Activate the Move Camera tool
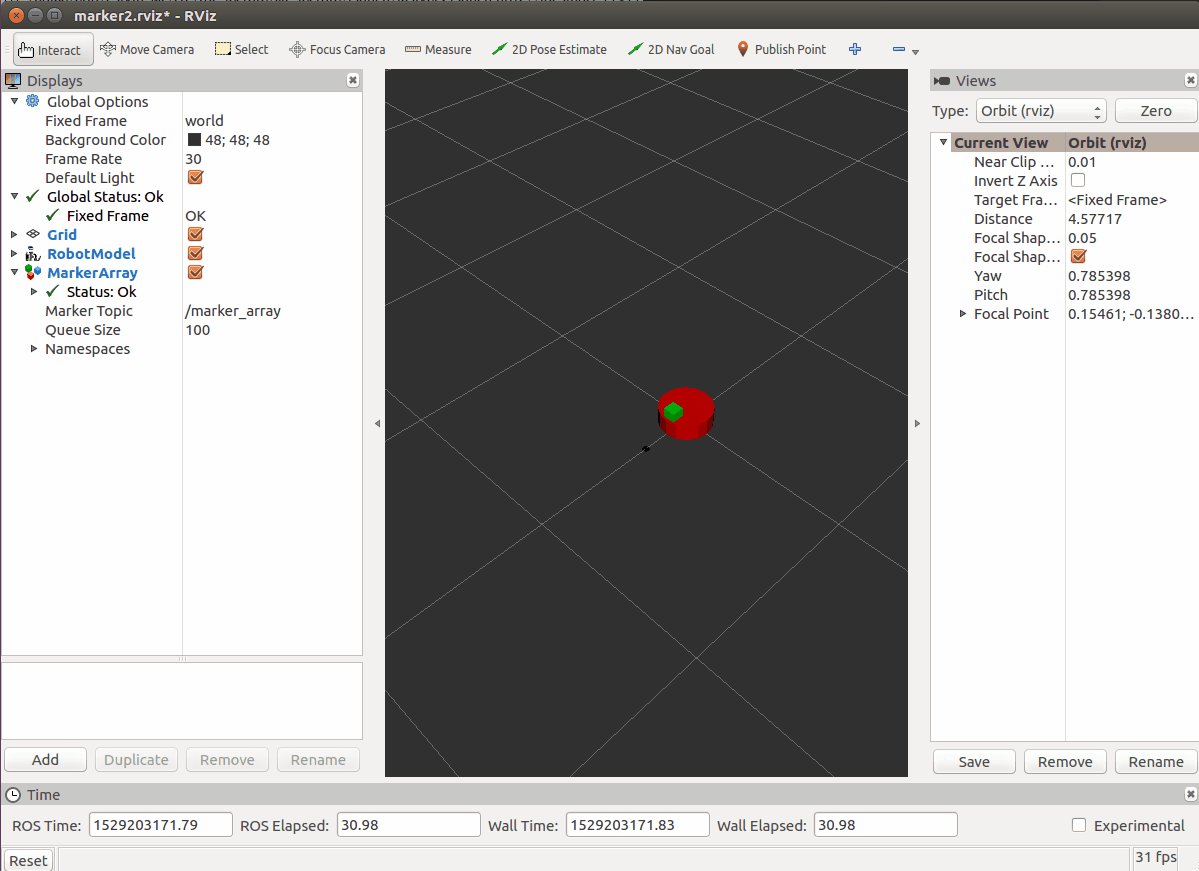Image resolution: width=1199 pixels, height=871 pixels. 147,49
